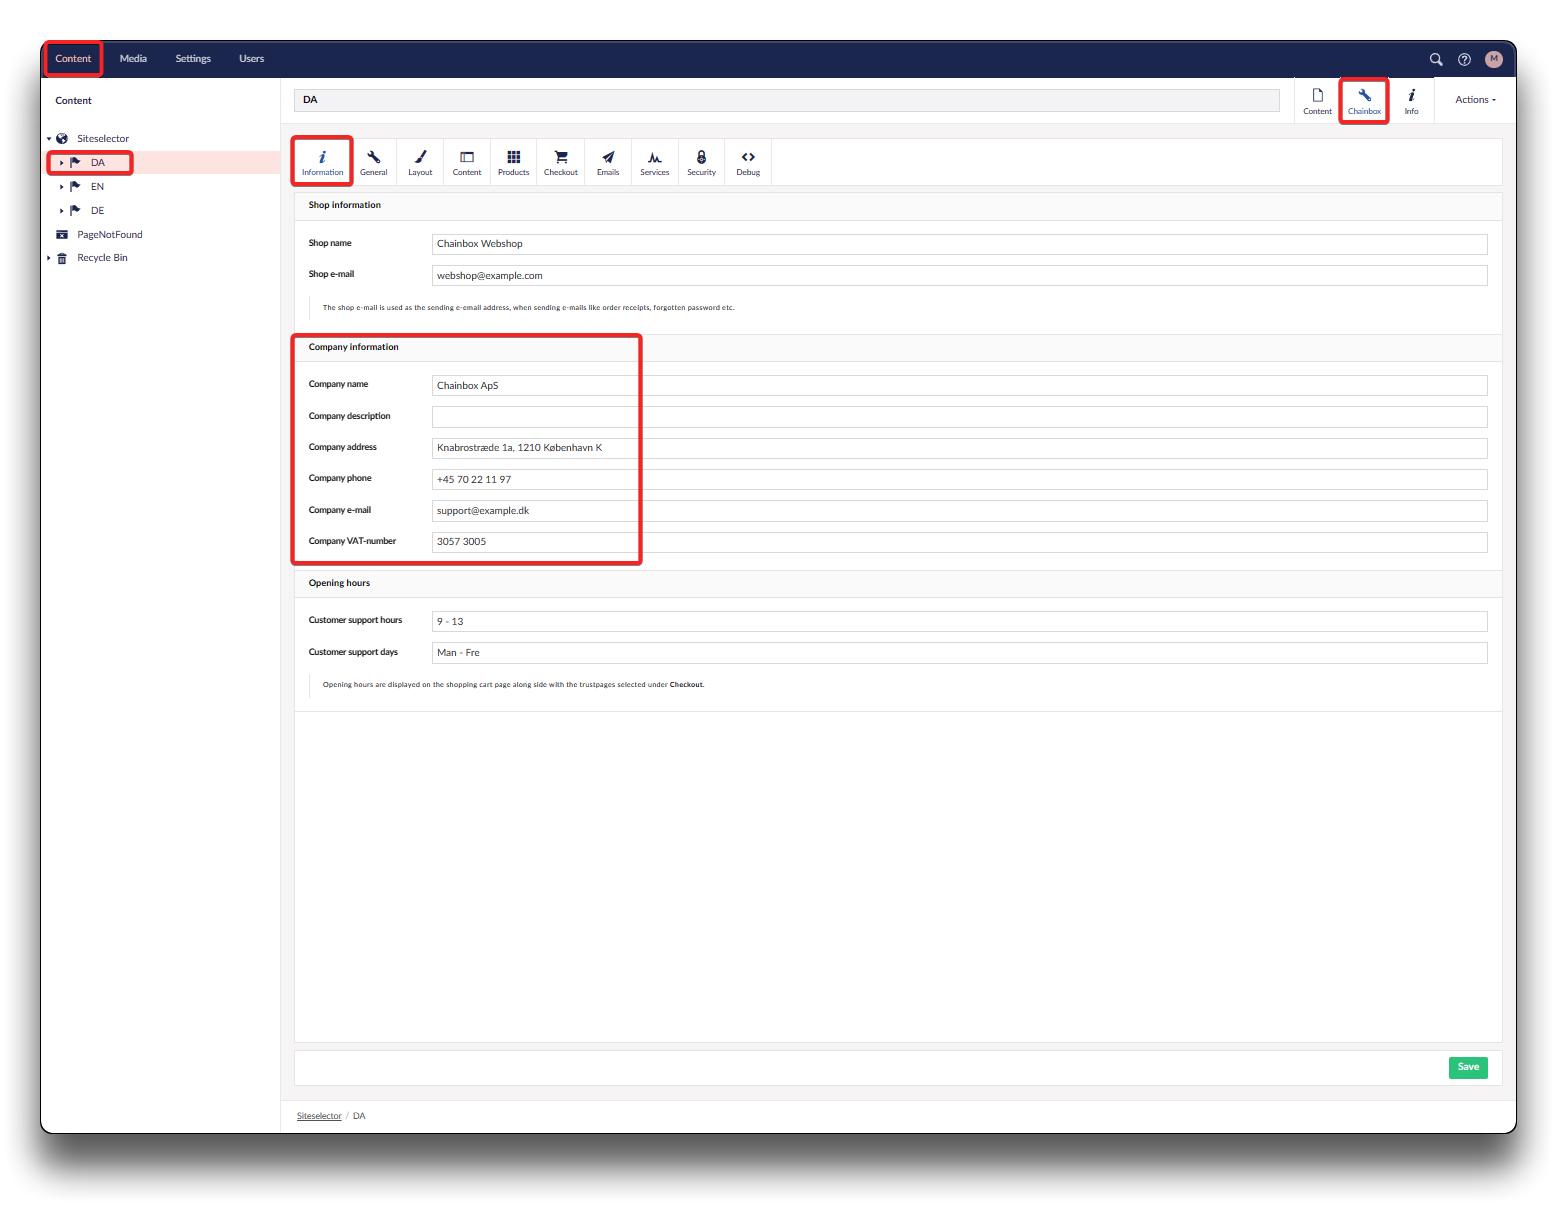This screenshot has height=1206, width=1557.
Task: Open the Actions dropdown
Action: [1475, 100]
